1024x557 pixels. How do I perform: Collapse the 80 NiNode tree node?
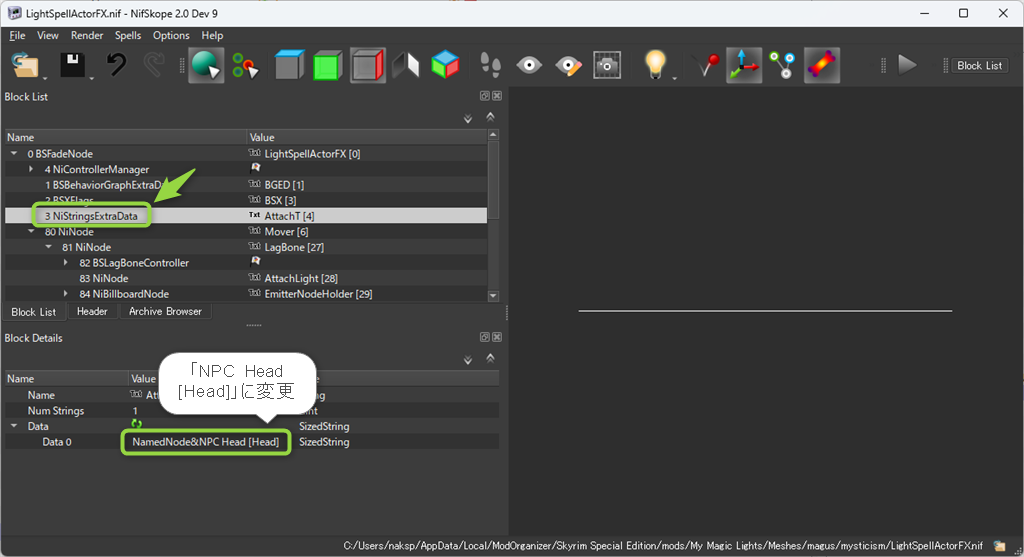coord(31,231)
